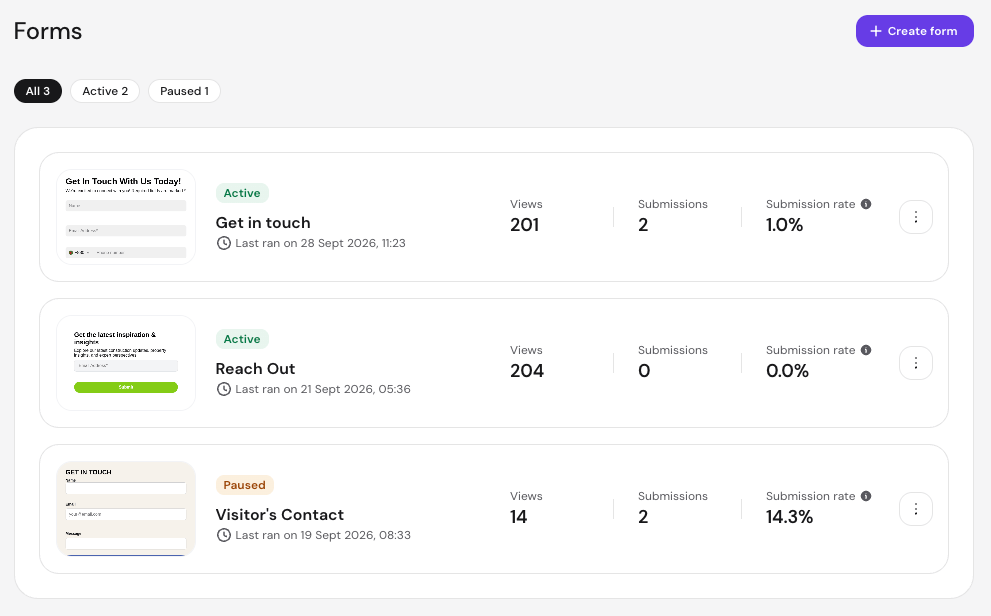Click the Active badge on Get in touch

pyautogui.click(x=242, y=193)
